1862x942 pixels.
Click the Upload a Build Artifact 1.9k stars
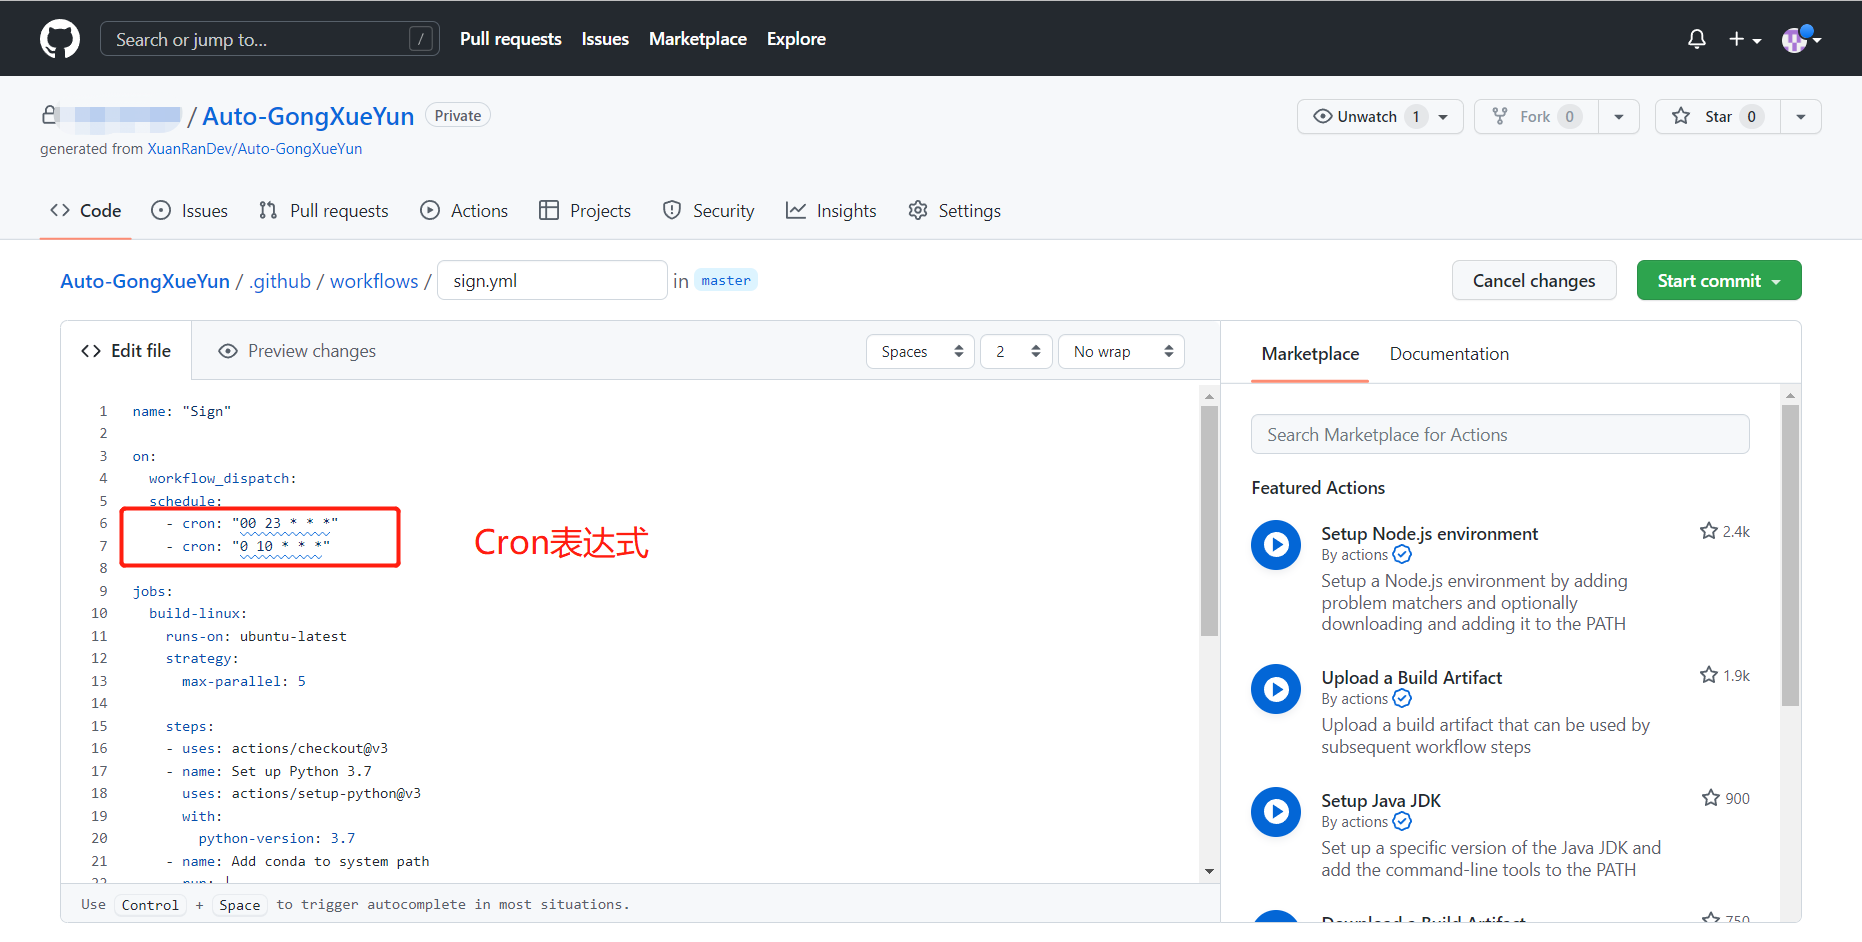(1725, 675)
